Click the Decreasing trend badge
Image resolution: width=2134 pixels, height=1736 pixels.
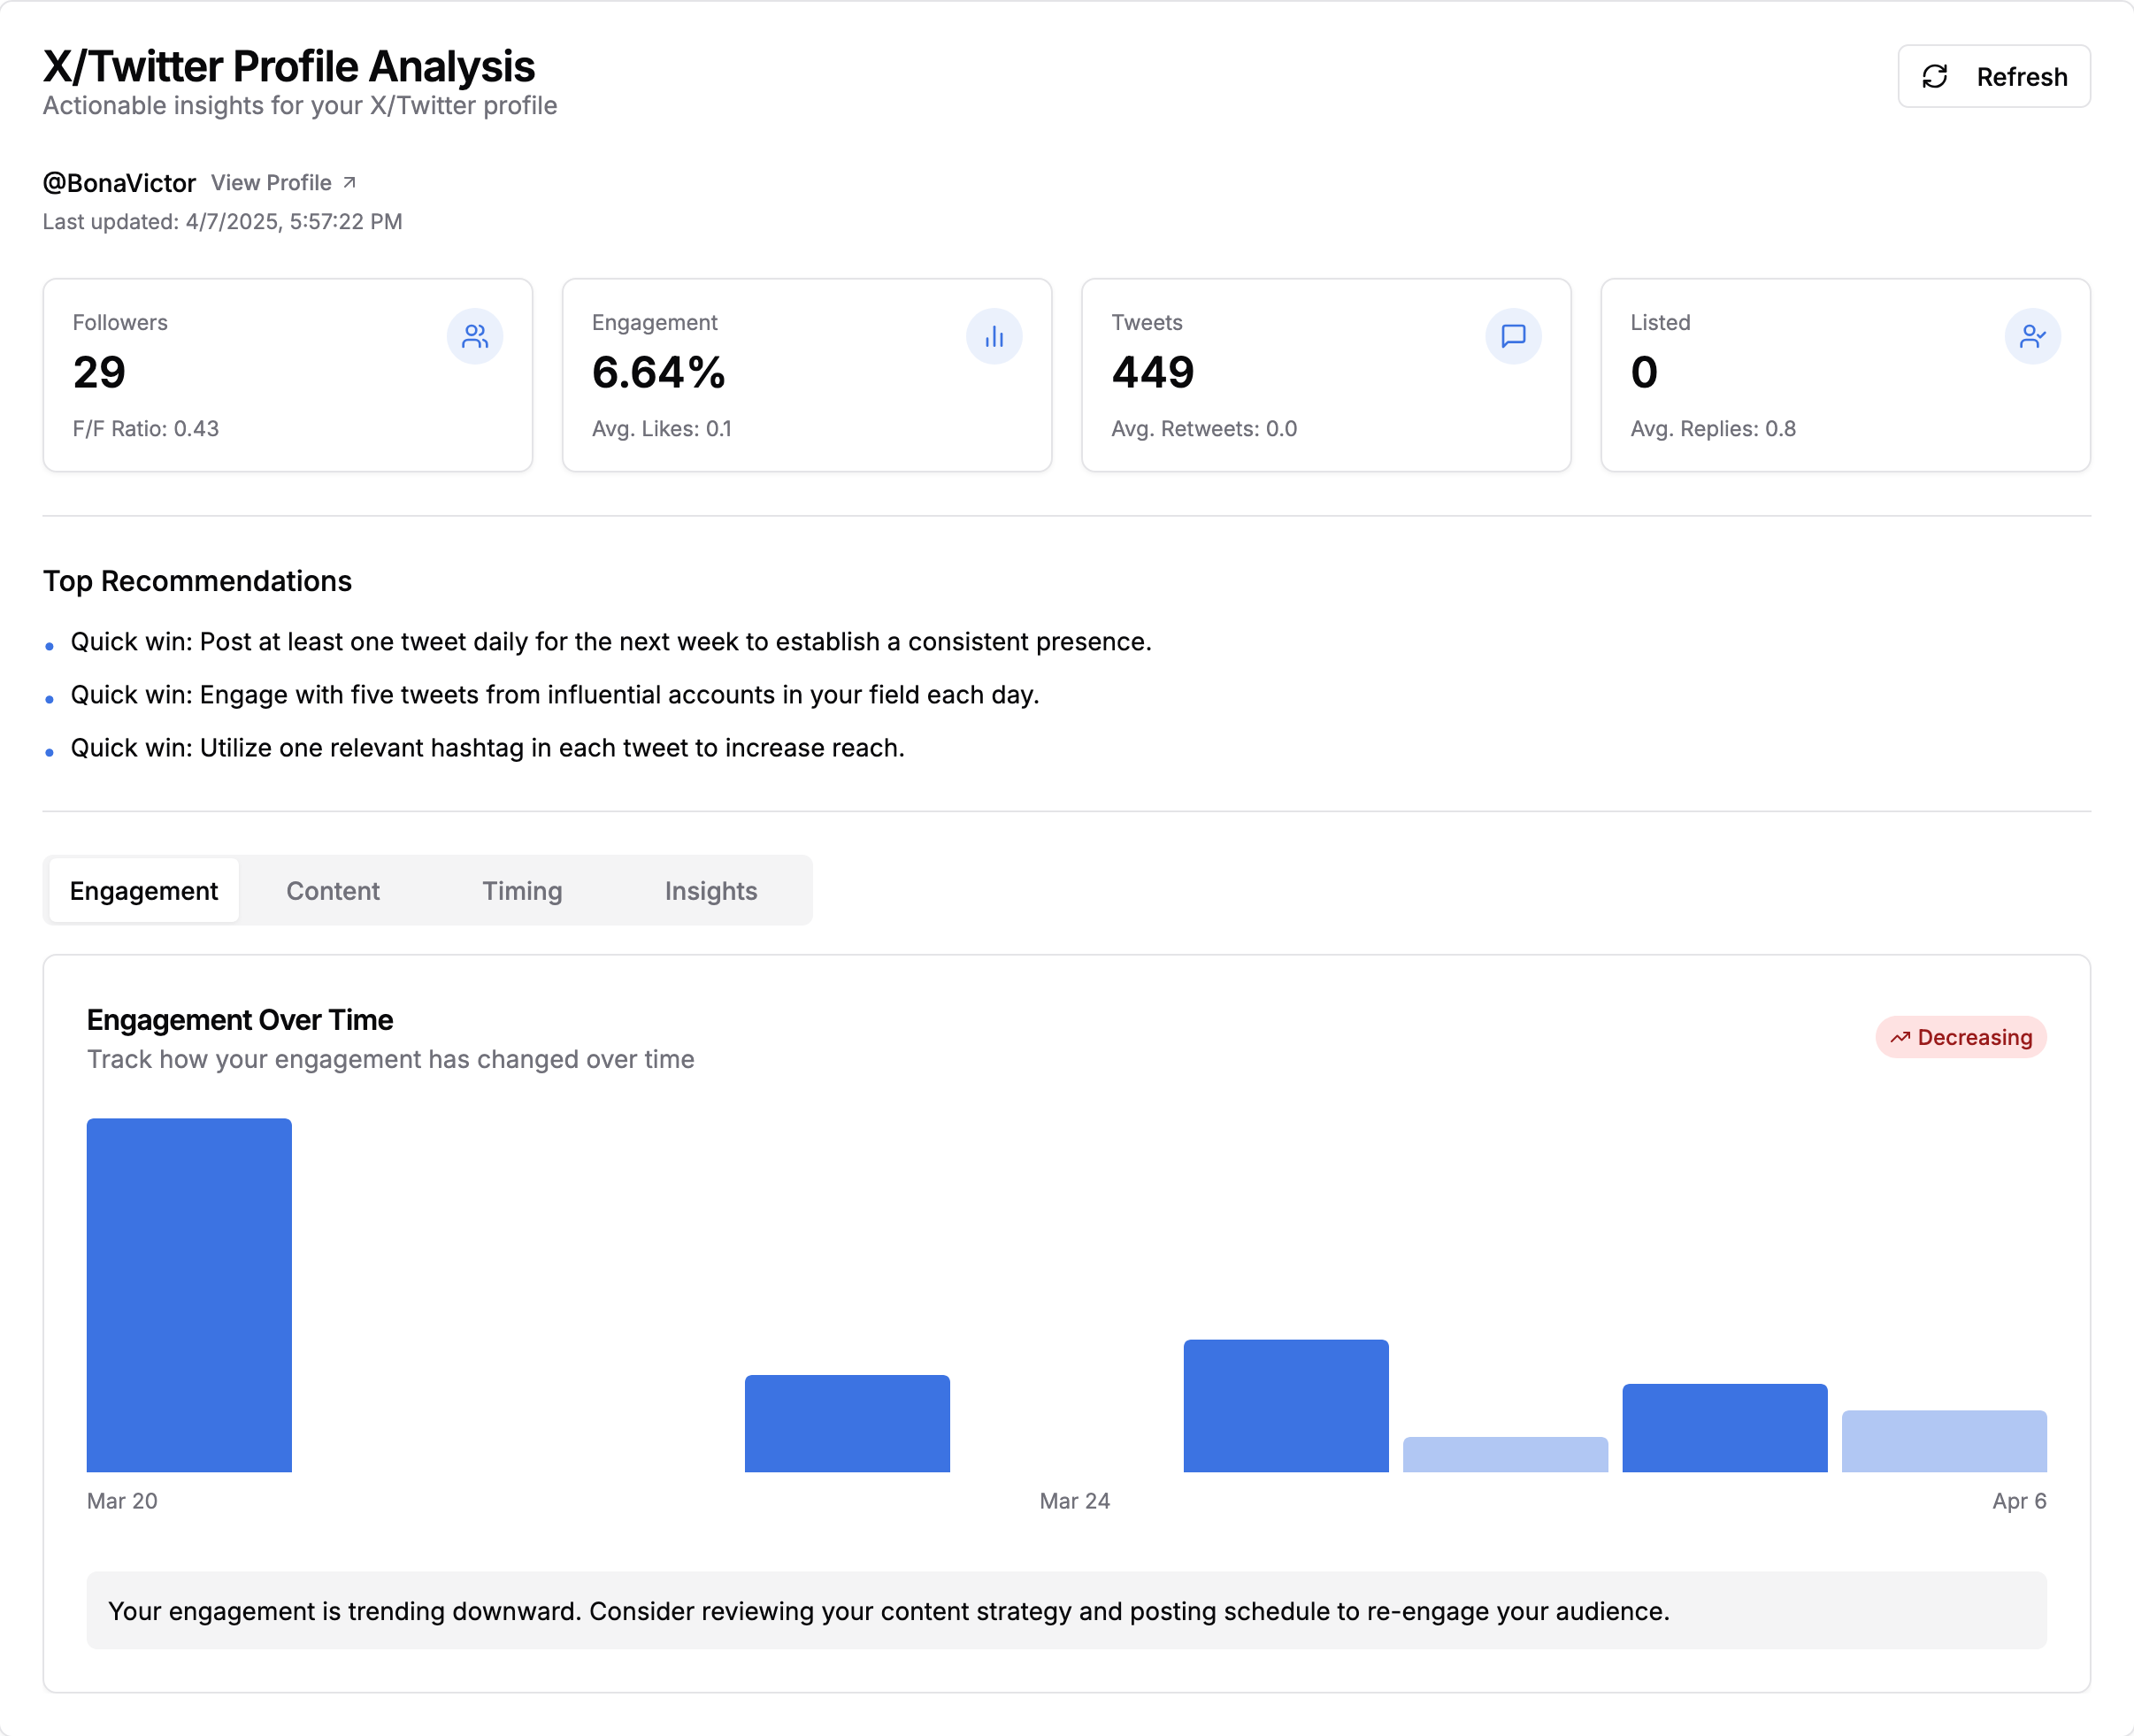click(x=1960, y=1037)
